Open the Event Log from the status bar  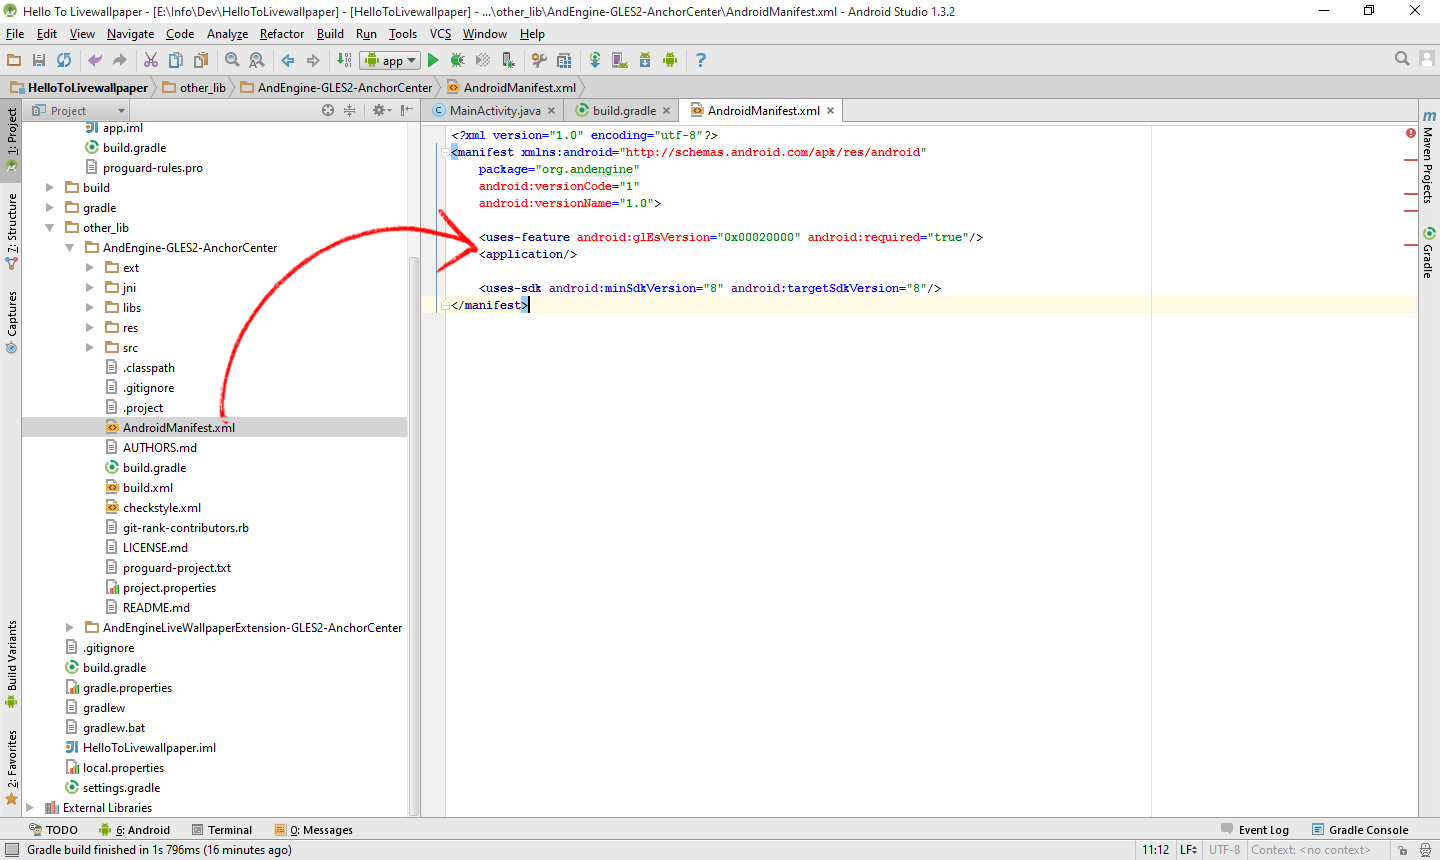(x=1262, y=829)
